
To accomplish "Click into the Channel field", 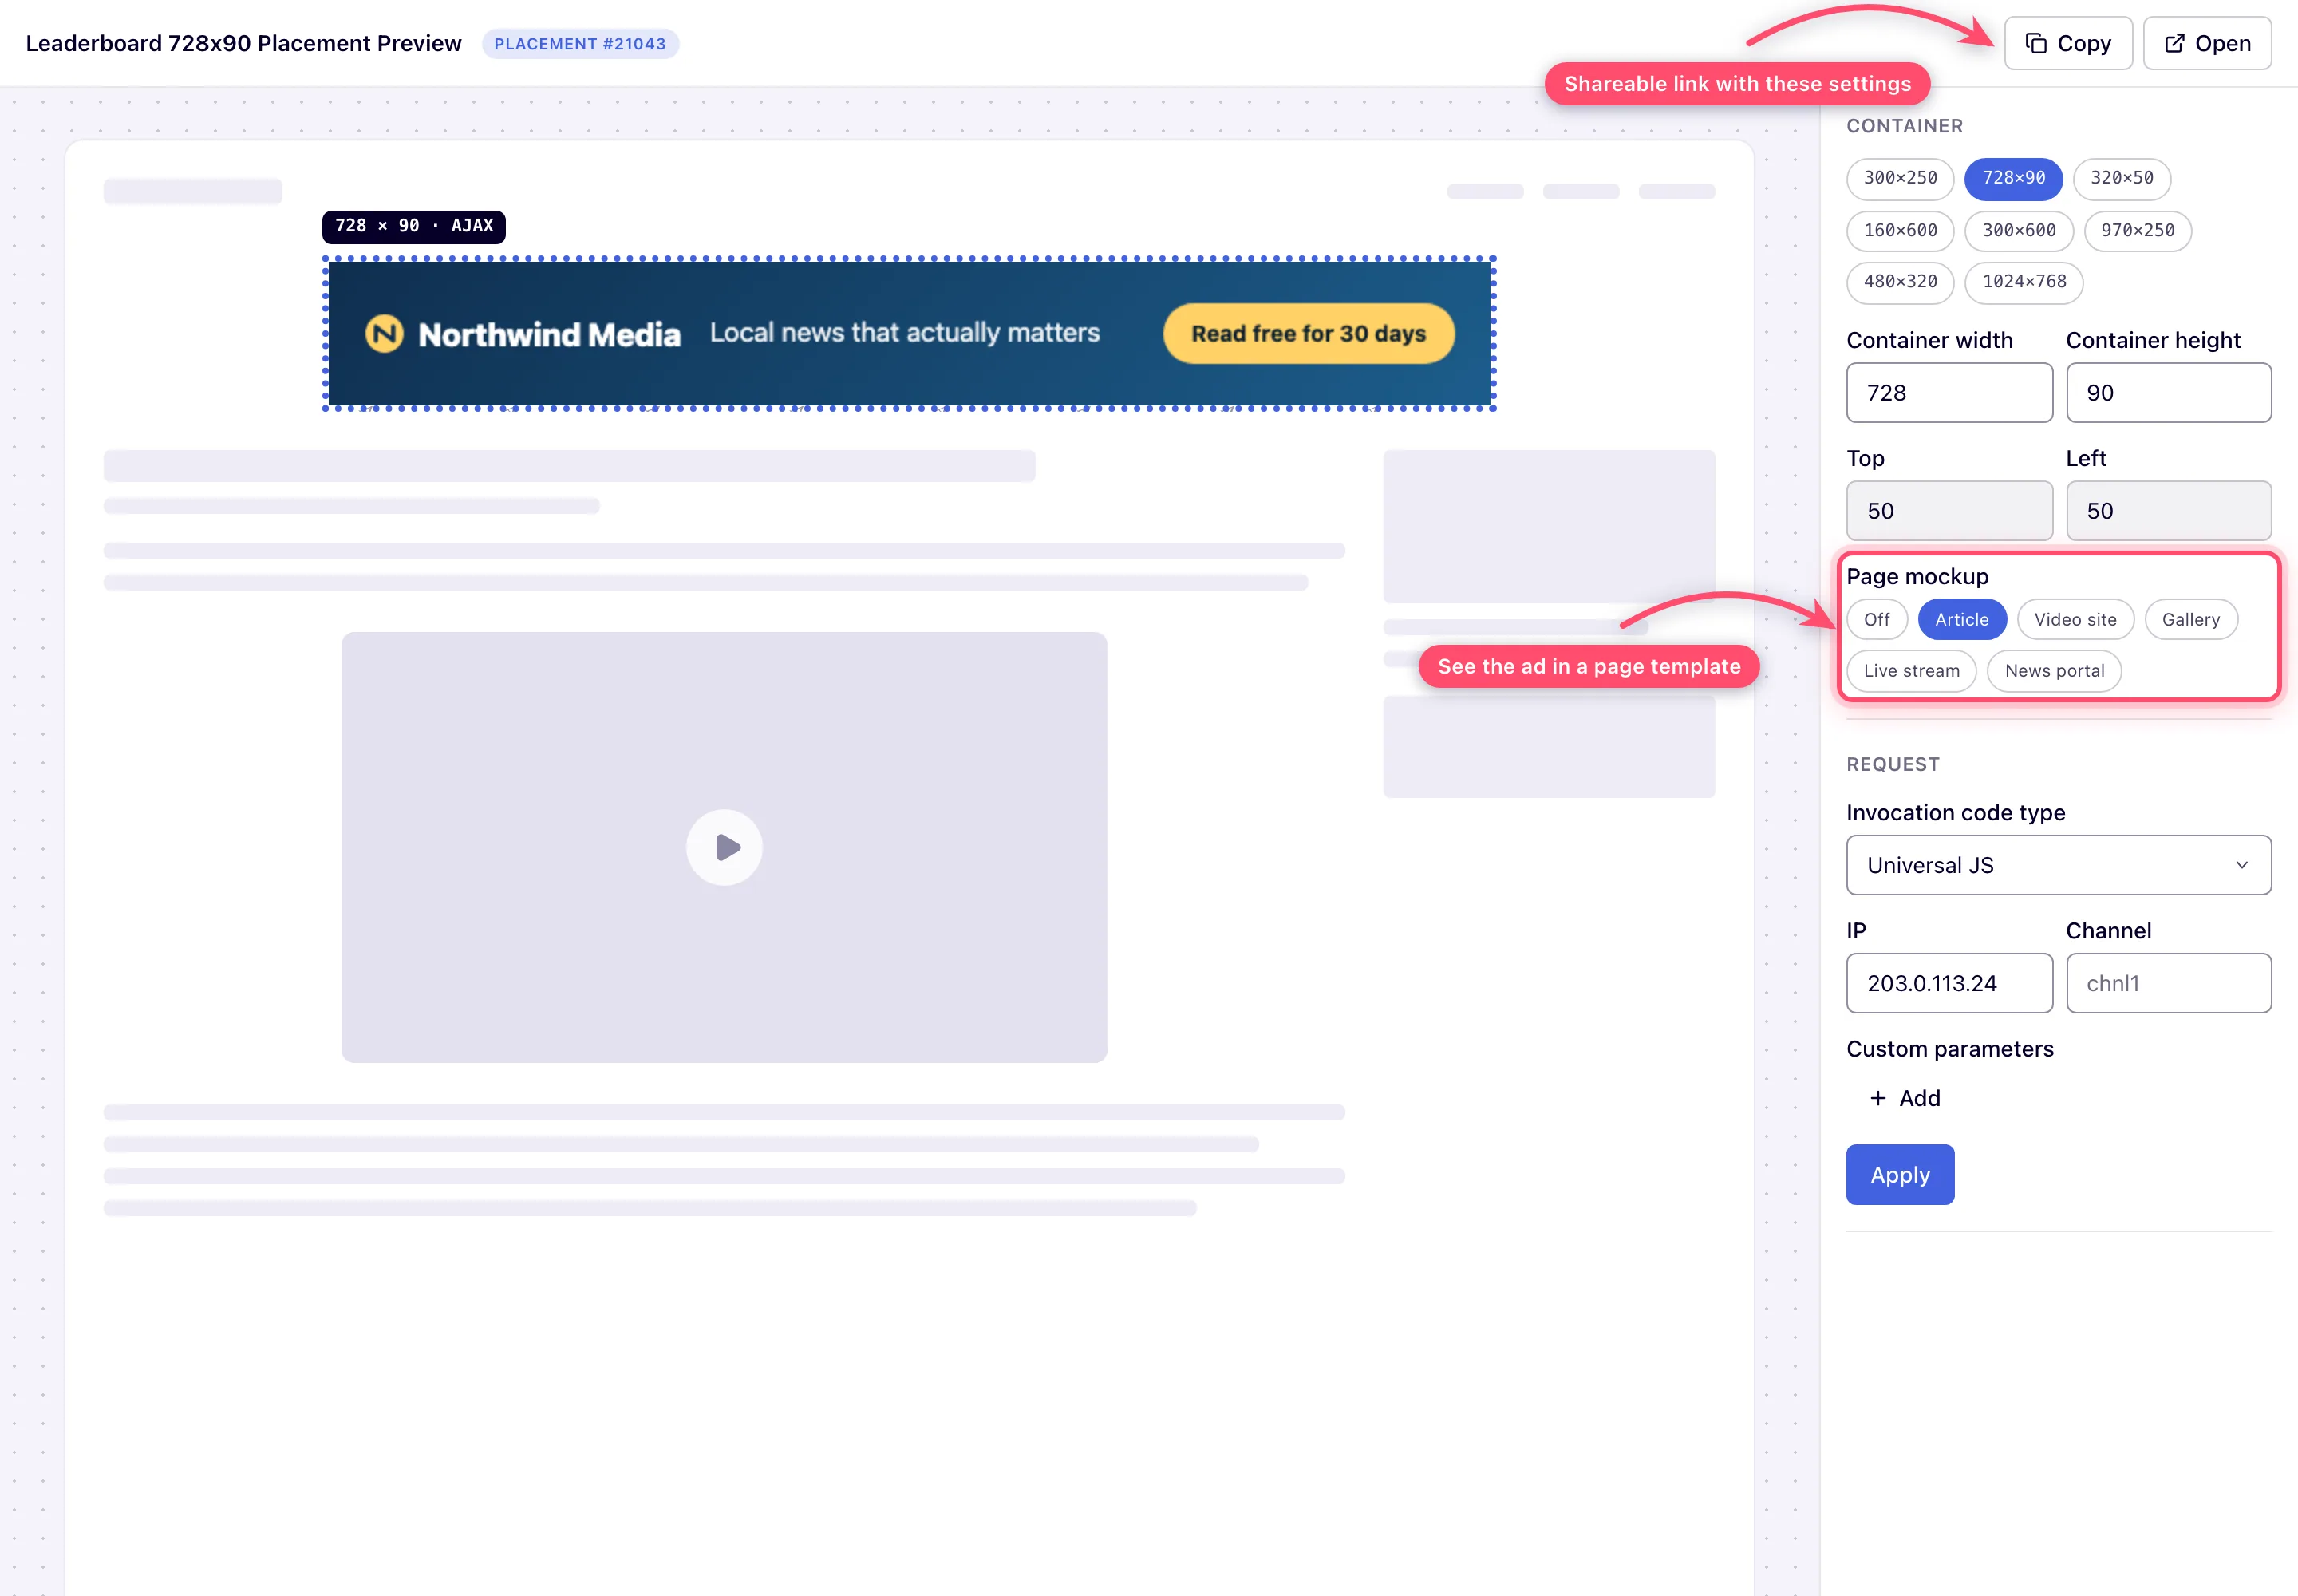I will click(2168, 983).
